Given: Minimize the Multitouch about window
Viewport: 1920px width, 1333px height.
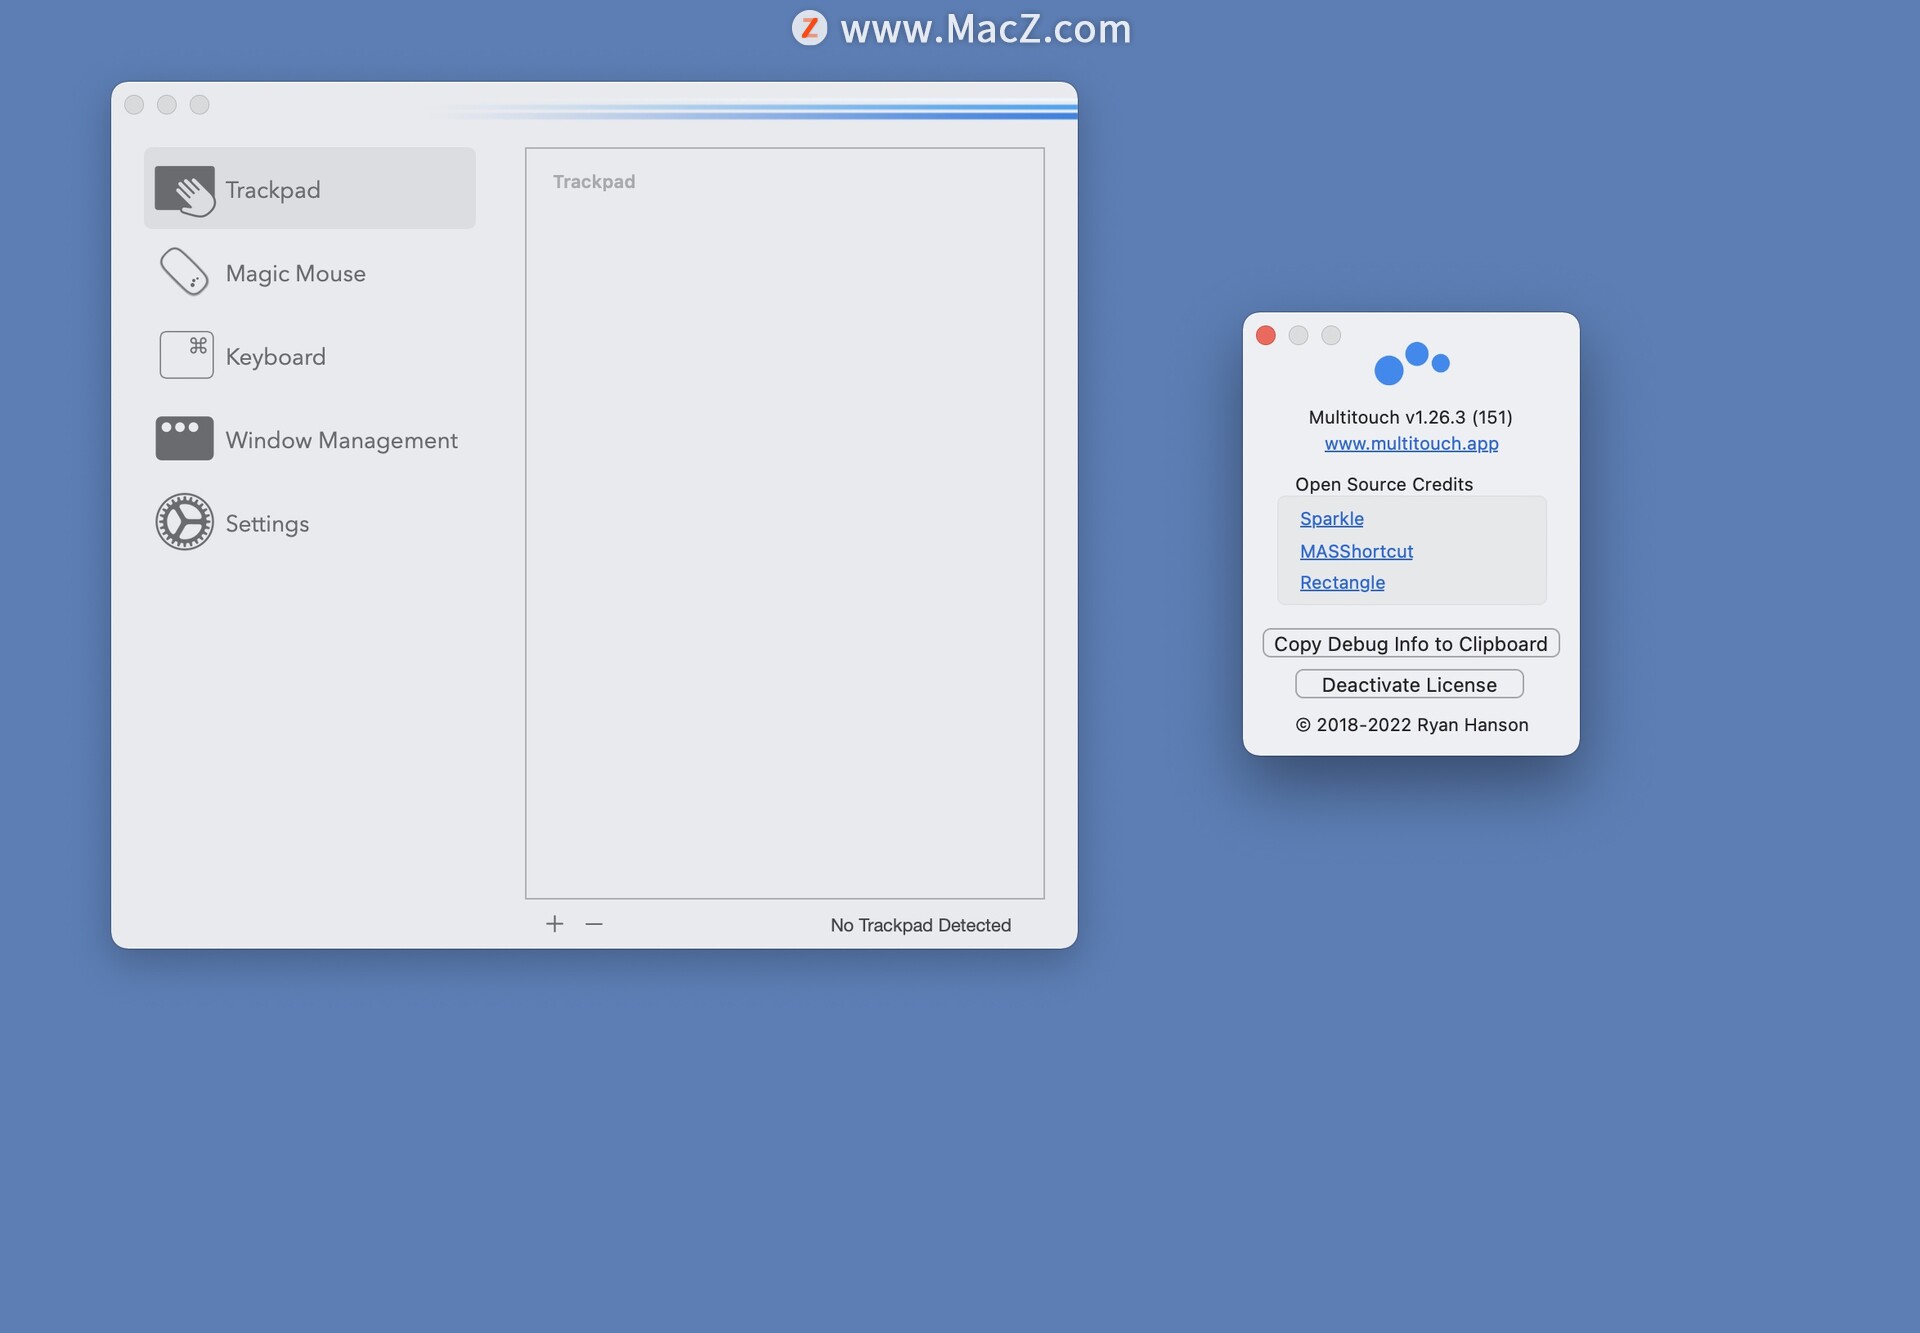Looking at the screenshot, I should (x=1298, y=336).
